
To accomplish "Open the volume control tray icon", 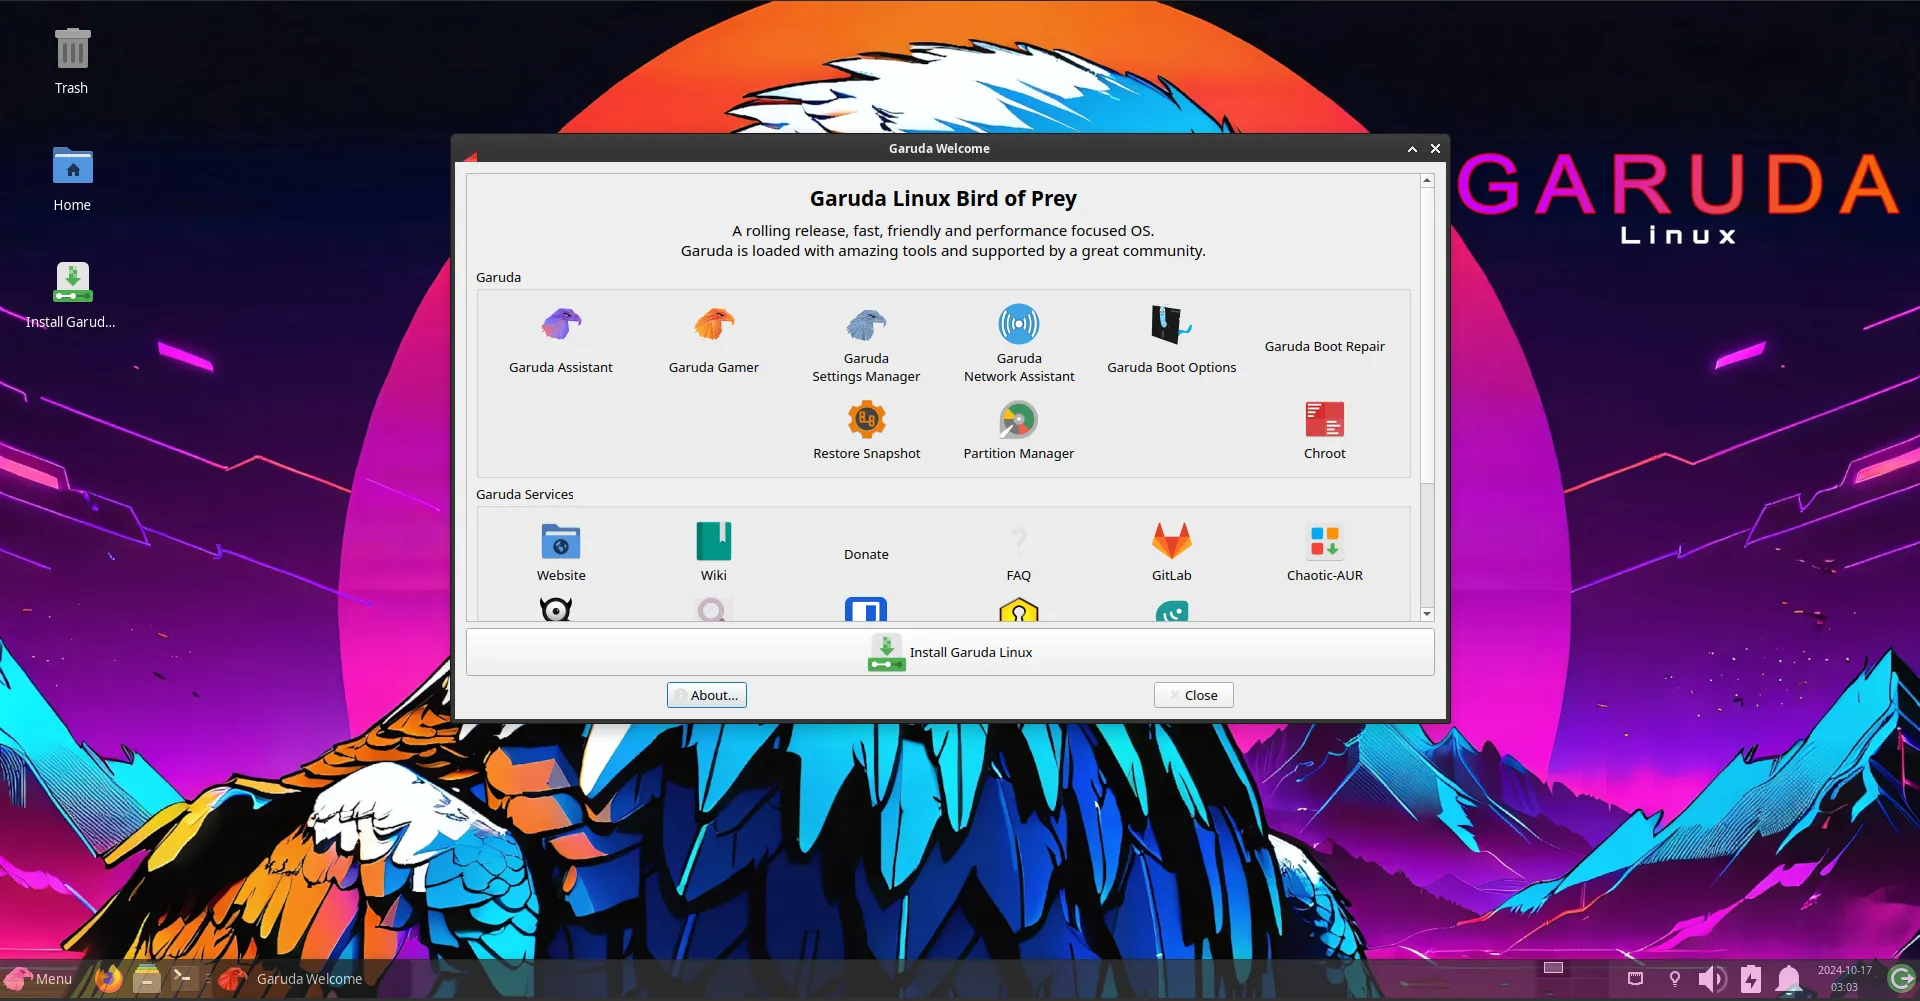I will click(x=1712, y=979).
